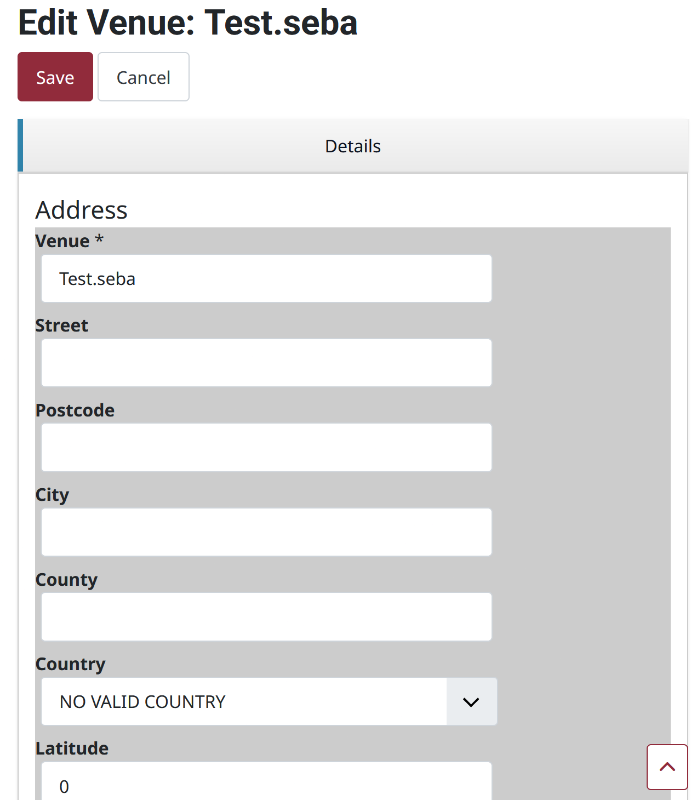
Task: Click the Country label text
Action: (x=70, y=664)
